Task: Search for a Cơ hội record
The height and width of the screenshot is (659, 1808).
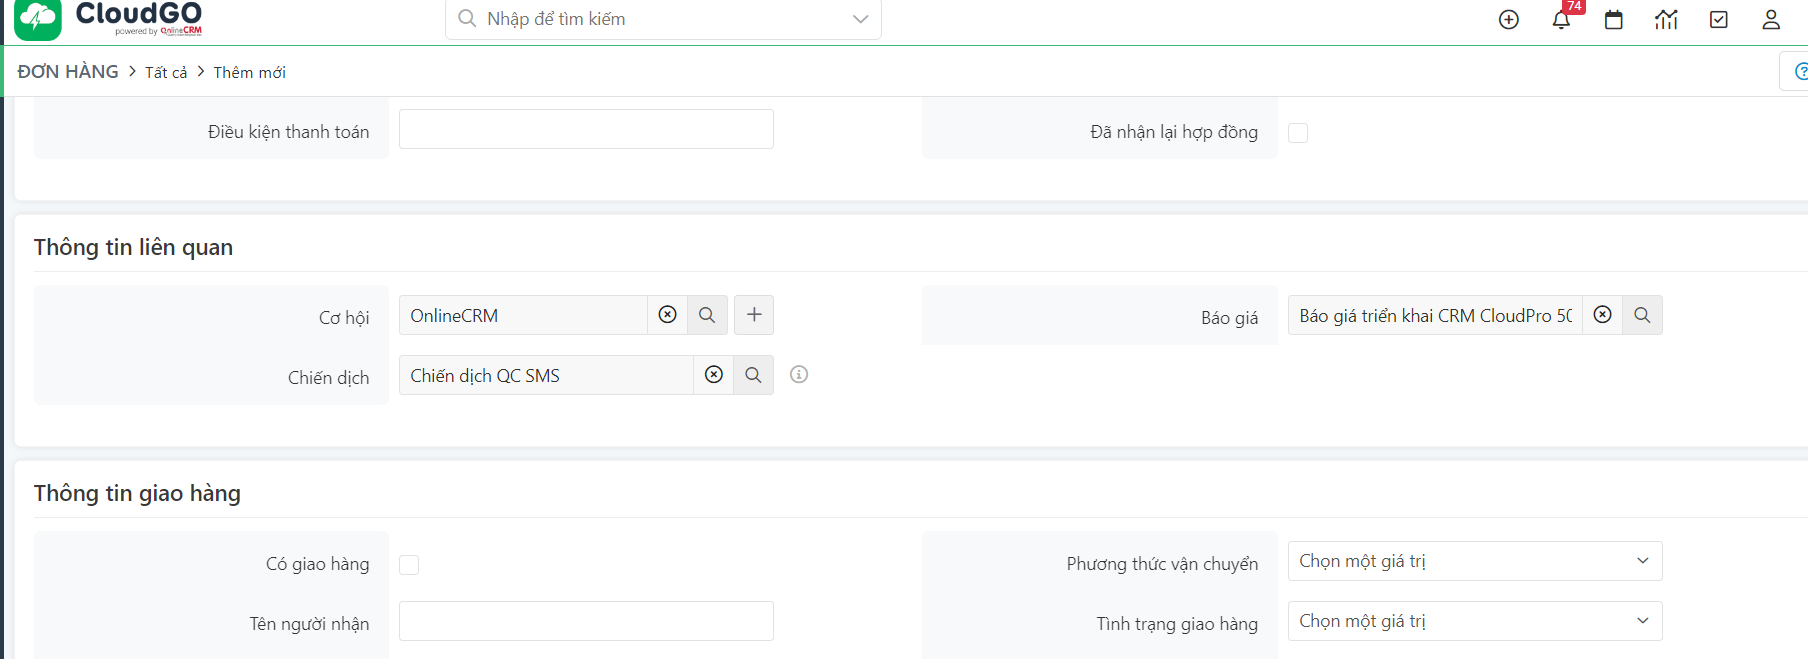Action: click(x=707, y=315)
